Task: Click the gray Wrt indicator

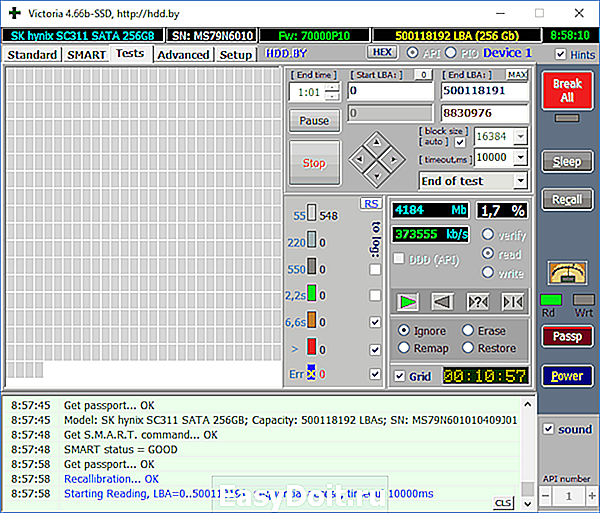Action: click(584, 300)
